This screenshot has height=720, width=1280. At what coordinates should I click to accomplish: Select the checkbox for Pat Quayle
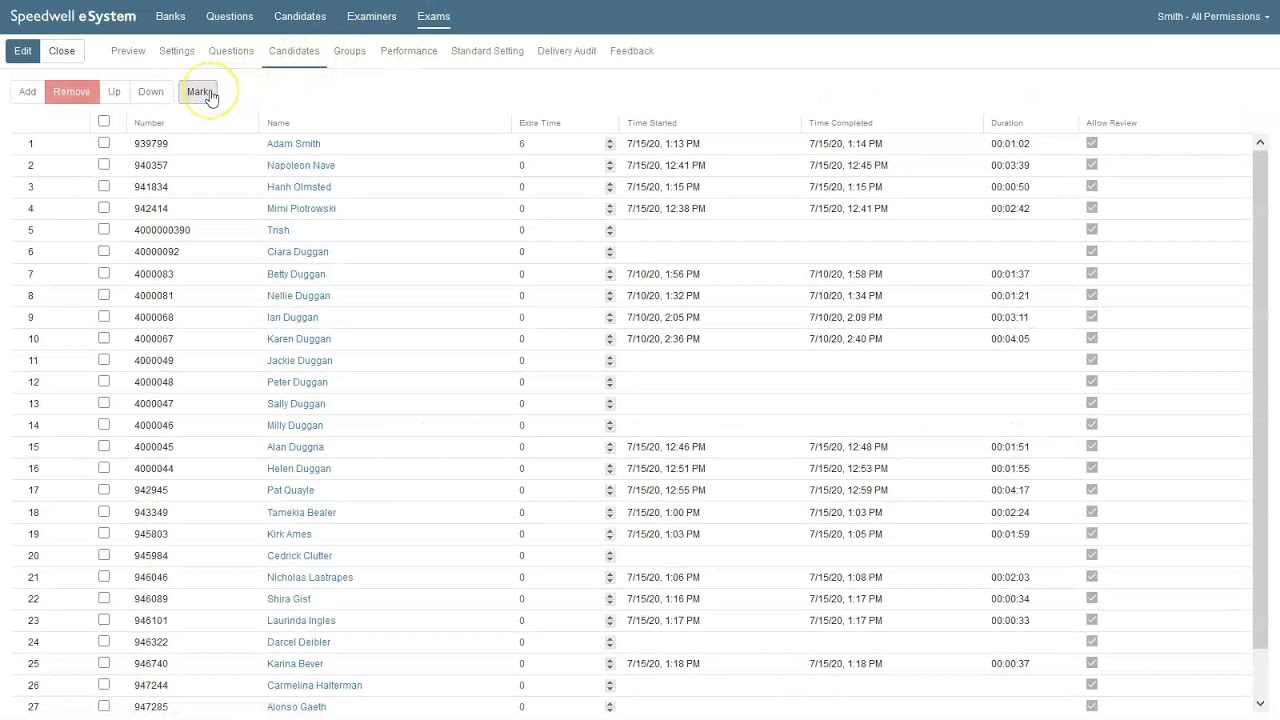pos(104,490)
